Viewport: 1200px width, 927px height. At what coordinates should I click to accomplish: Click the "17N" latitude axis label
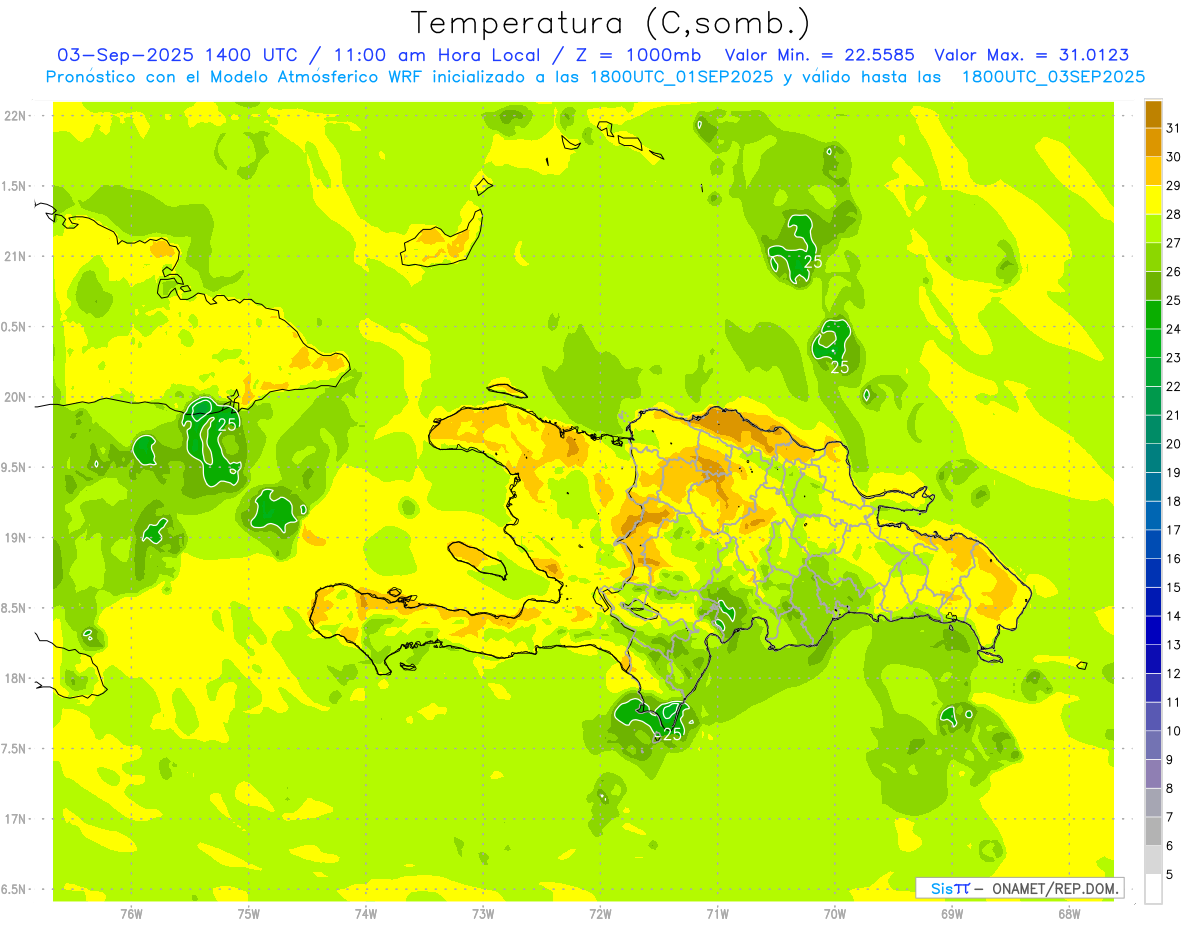[x=15, y=819]
